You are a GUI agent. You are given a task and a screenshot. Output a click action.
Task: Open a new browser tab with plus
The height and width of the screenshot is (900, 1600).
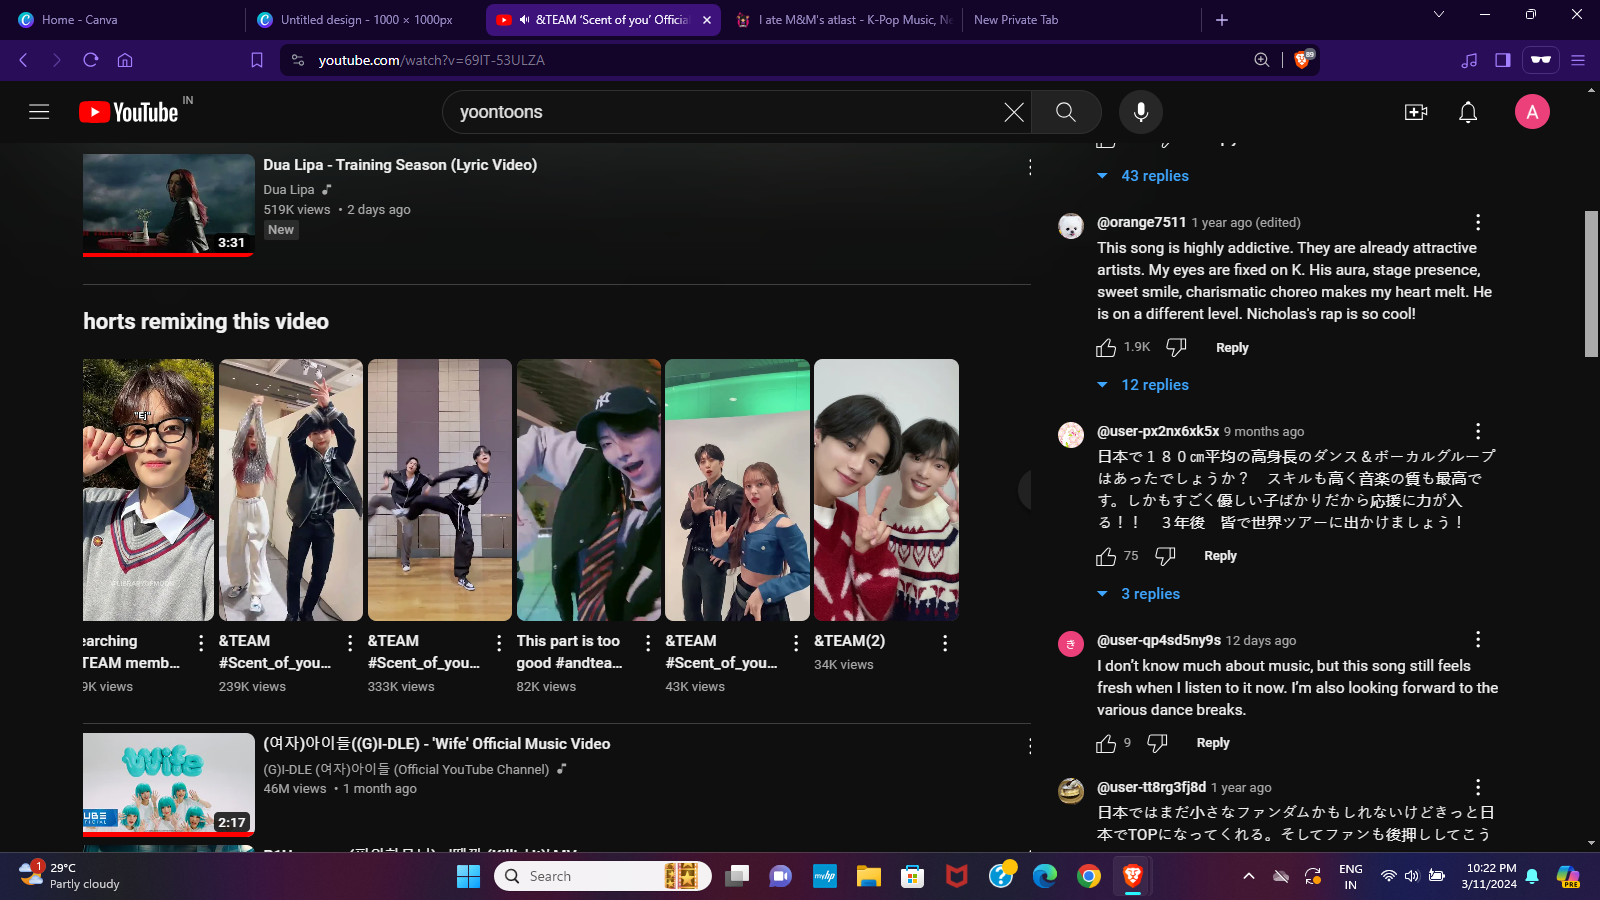coord(1222,20)
